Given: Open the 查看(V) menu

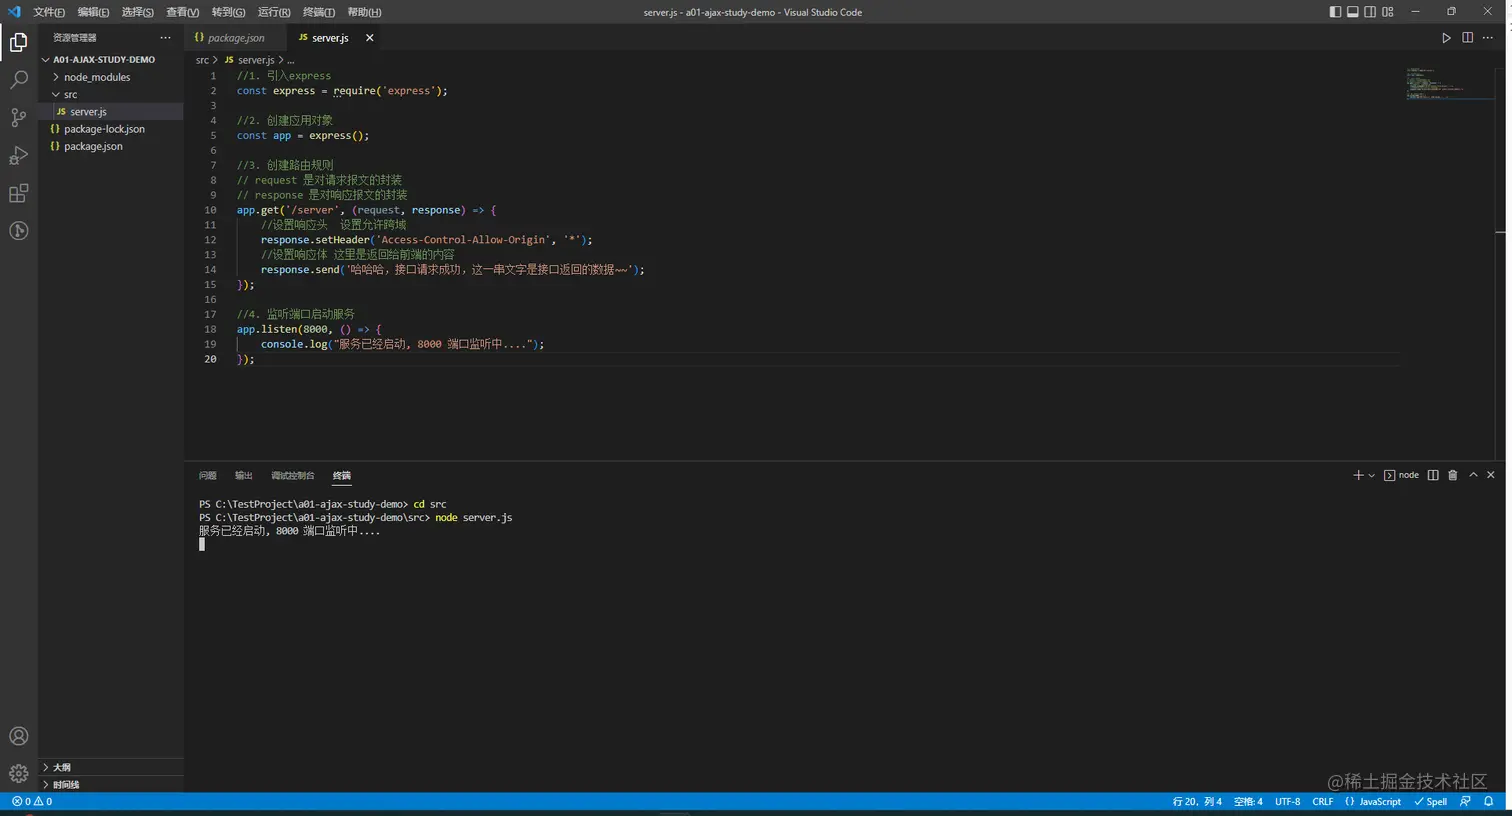Looking at the screenshot, I should [182, 12].
